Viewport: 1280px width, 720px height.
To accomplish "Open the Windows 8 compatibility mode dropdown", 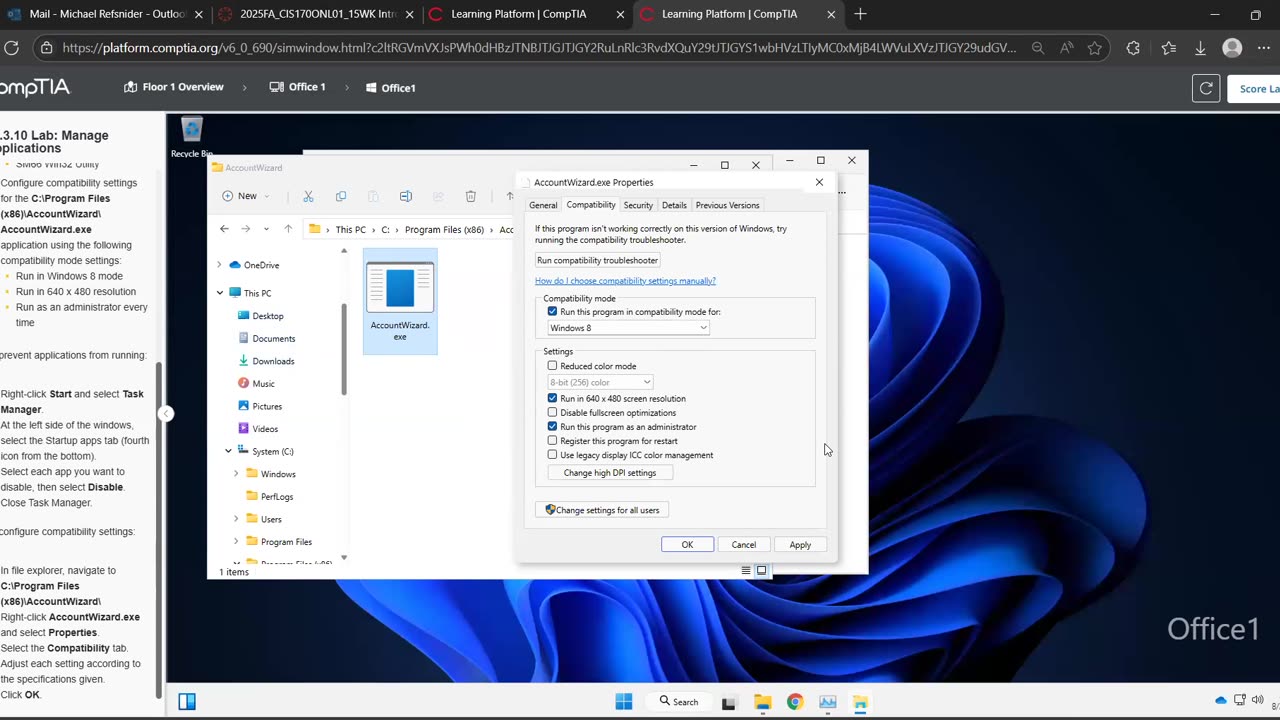I will click(x=628, y=328).
